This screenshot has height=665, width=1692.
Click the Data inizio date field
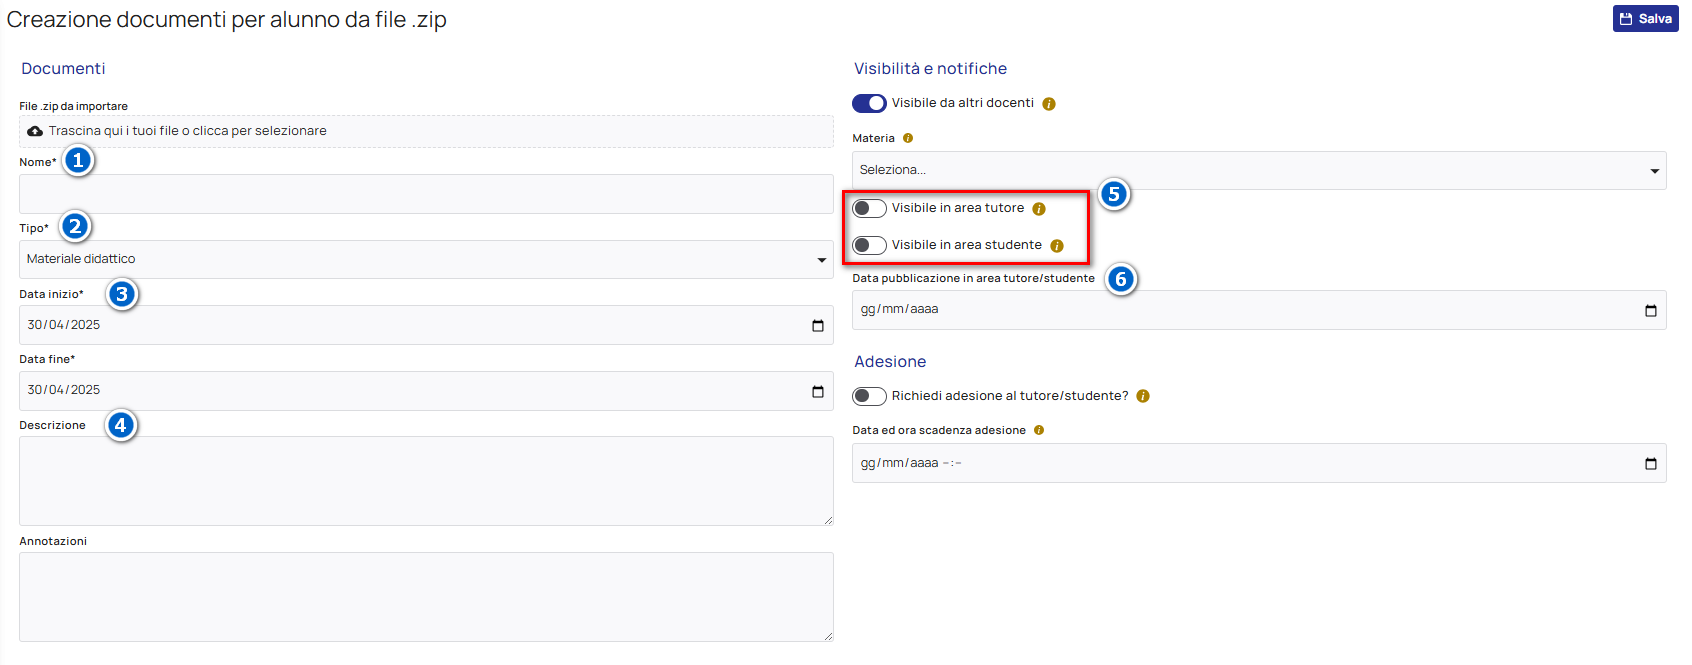tap(426, 325)
